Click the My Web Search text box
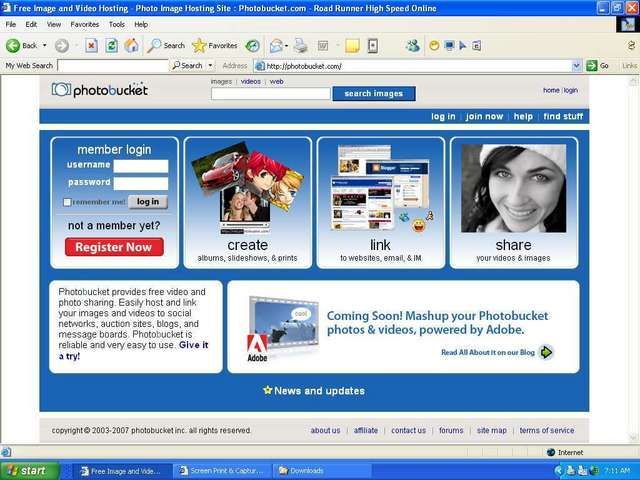640x480 pixels. [113, 65]
